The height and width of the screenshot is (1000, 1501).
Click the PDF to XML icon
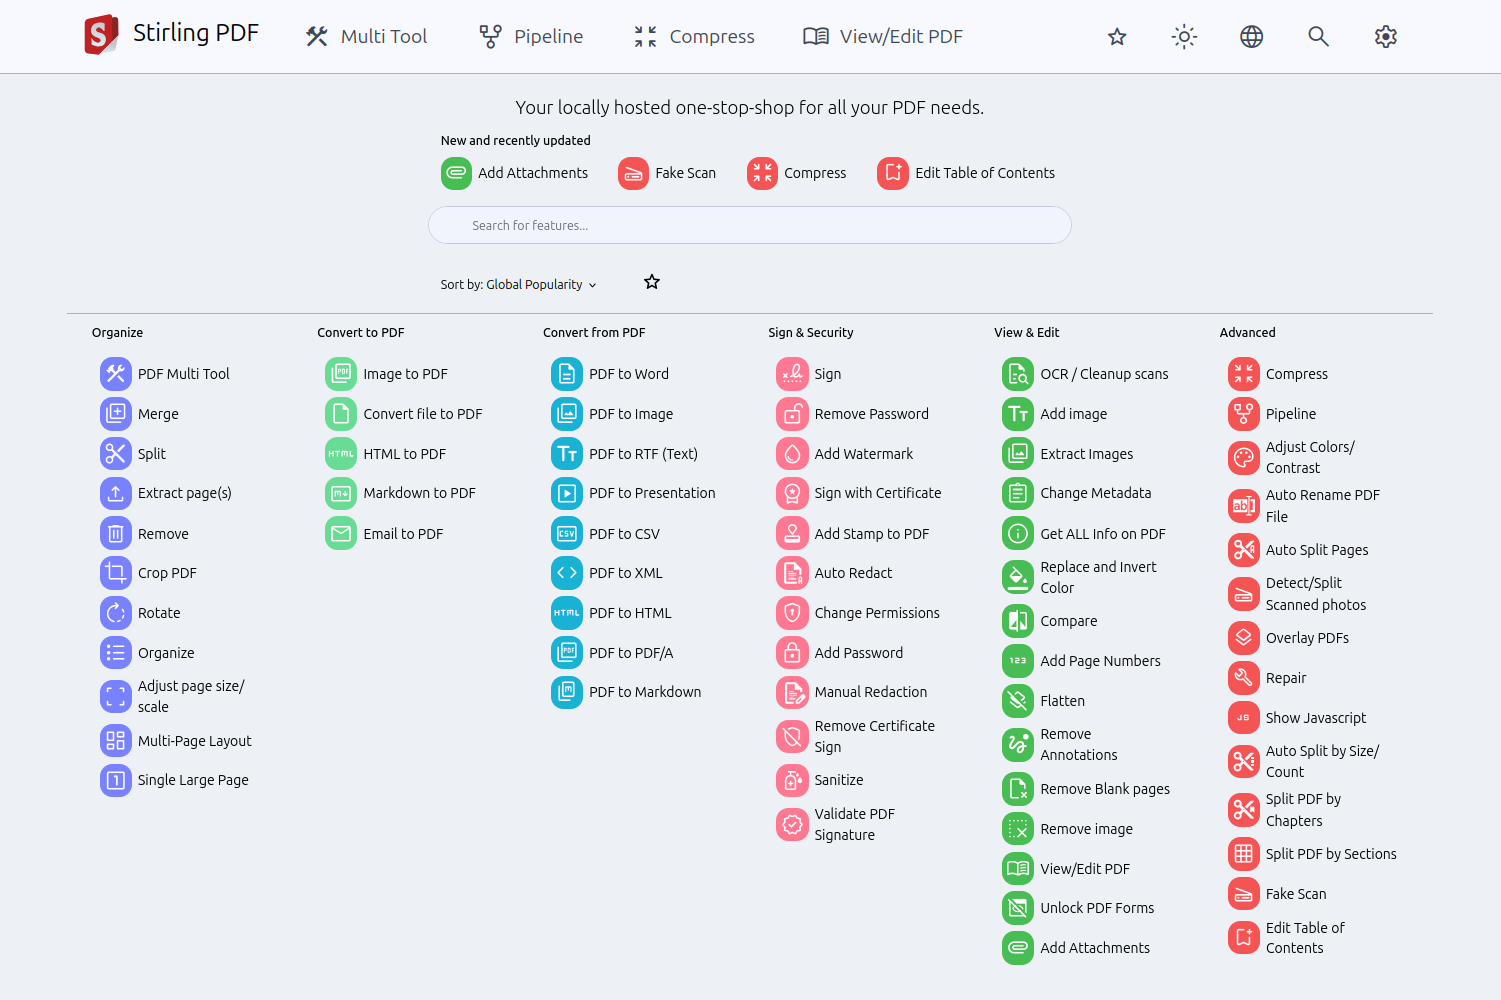(x=567, y=573)
